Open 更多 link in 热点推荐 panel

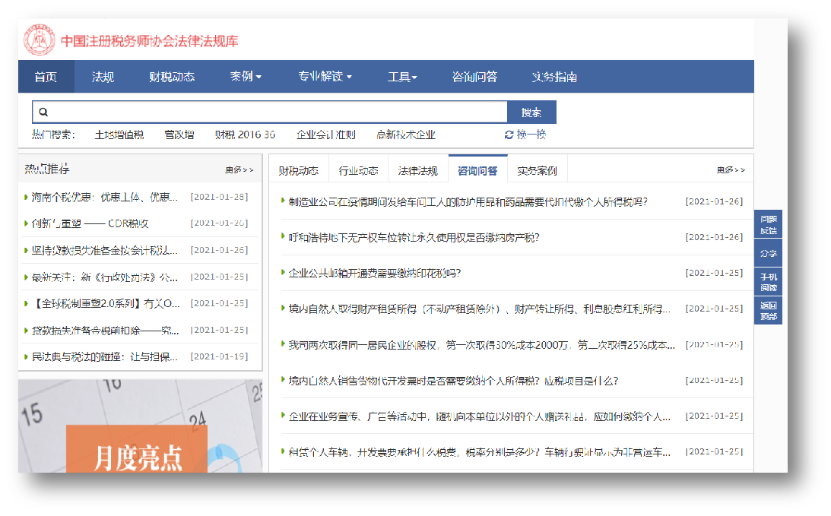(239, 170)
